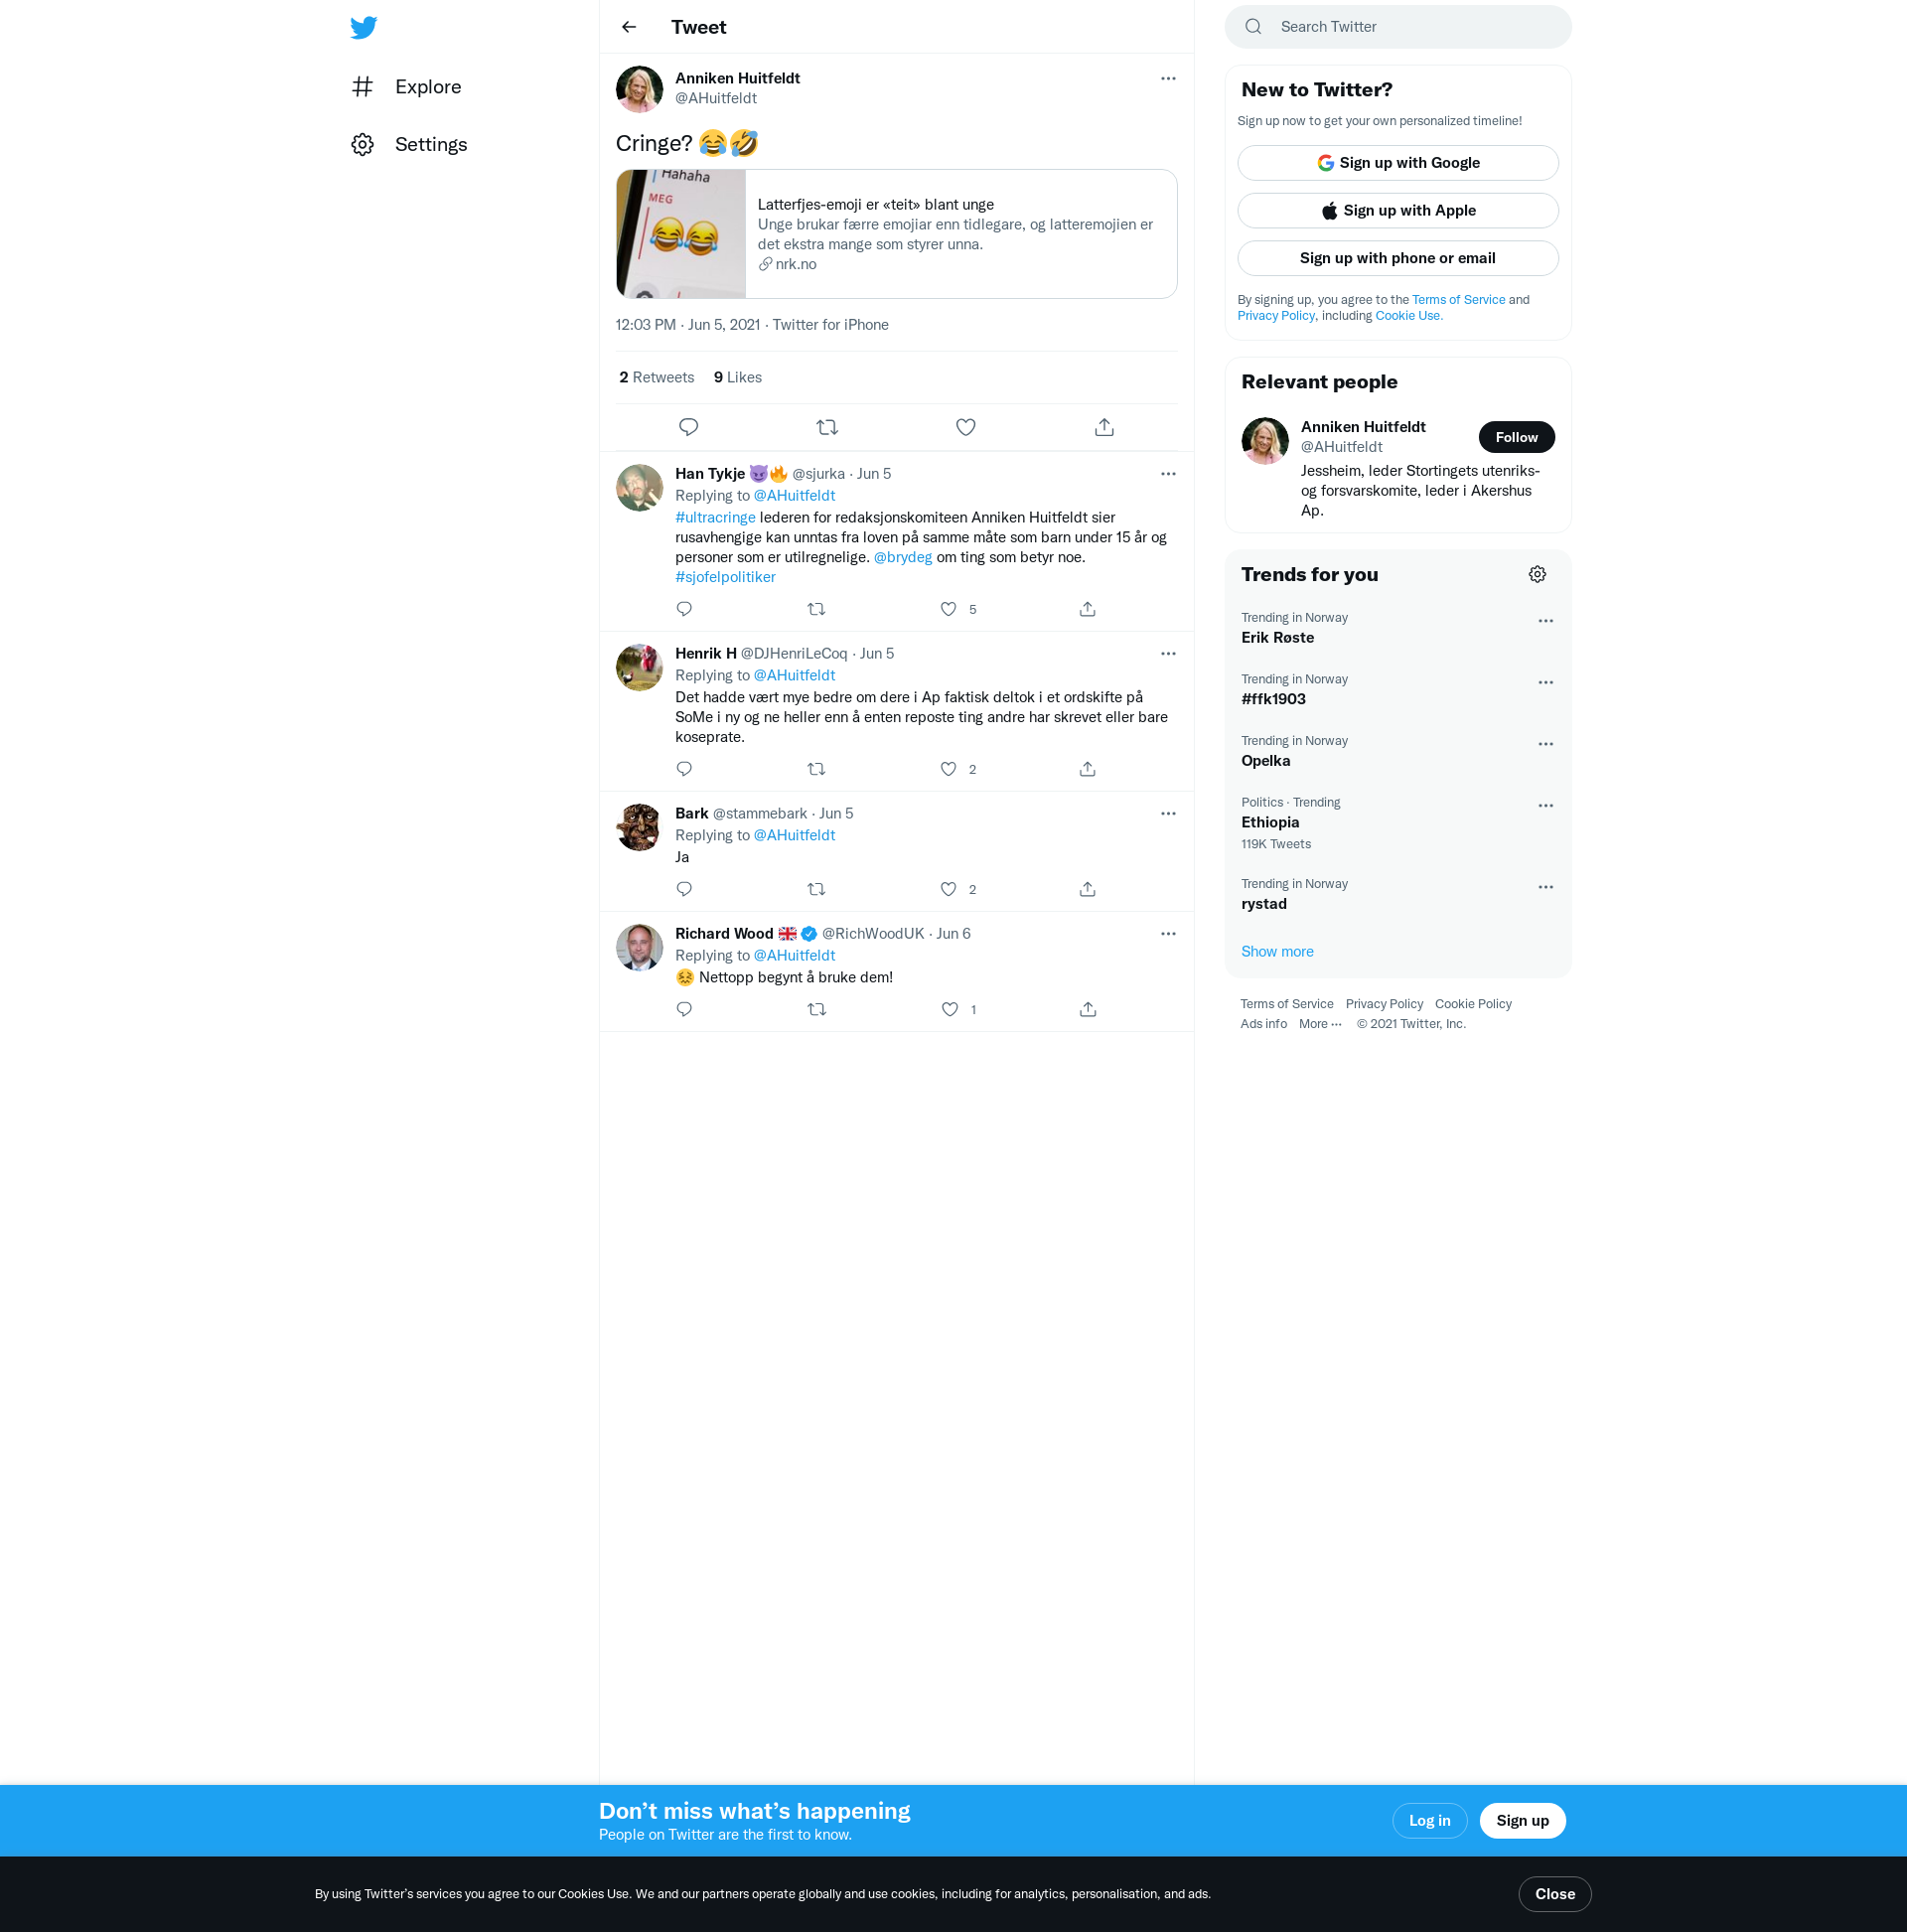Screen dimensions: 1907x1932
Task: Expand the More footer menu
Action: coord(1320,1024)
